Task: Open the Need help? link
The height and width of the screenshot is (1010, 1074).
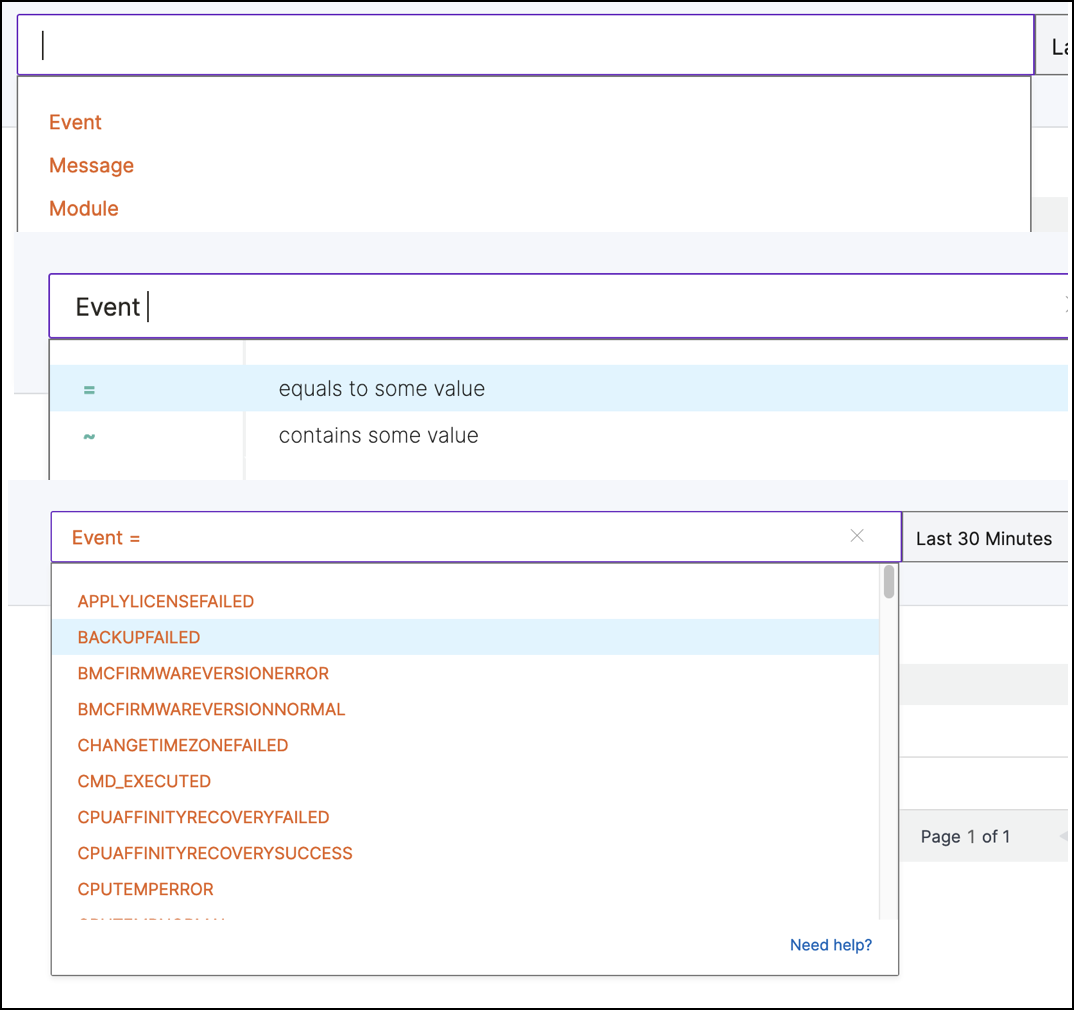Action: point(831,945)
